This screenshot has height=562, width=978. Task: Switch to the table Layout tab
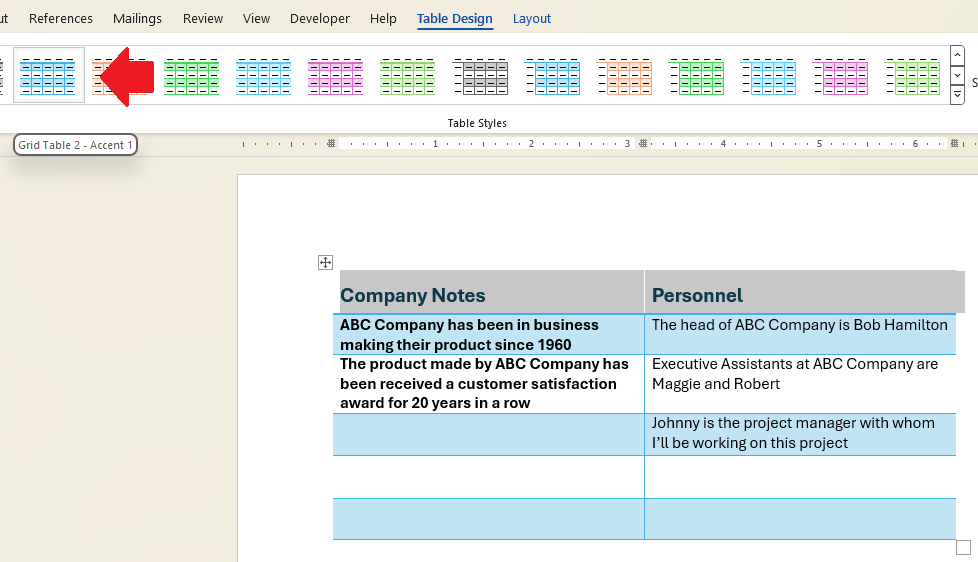click(531, 19)
